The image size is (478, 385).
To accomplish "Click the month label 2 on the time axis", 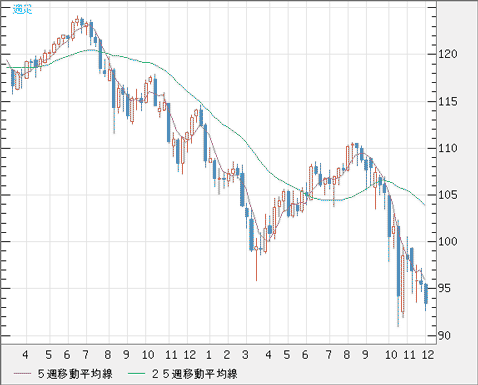I will pyautogui.click(x=227, y=355).
